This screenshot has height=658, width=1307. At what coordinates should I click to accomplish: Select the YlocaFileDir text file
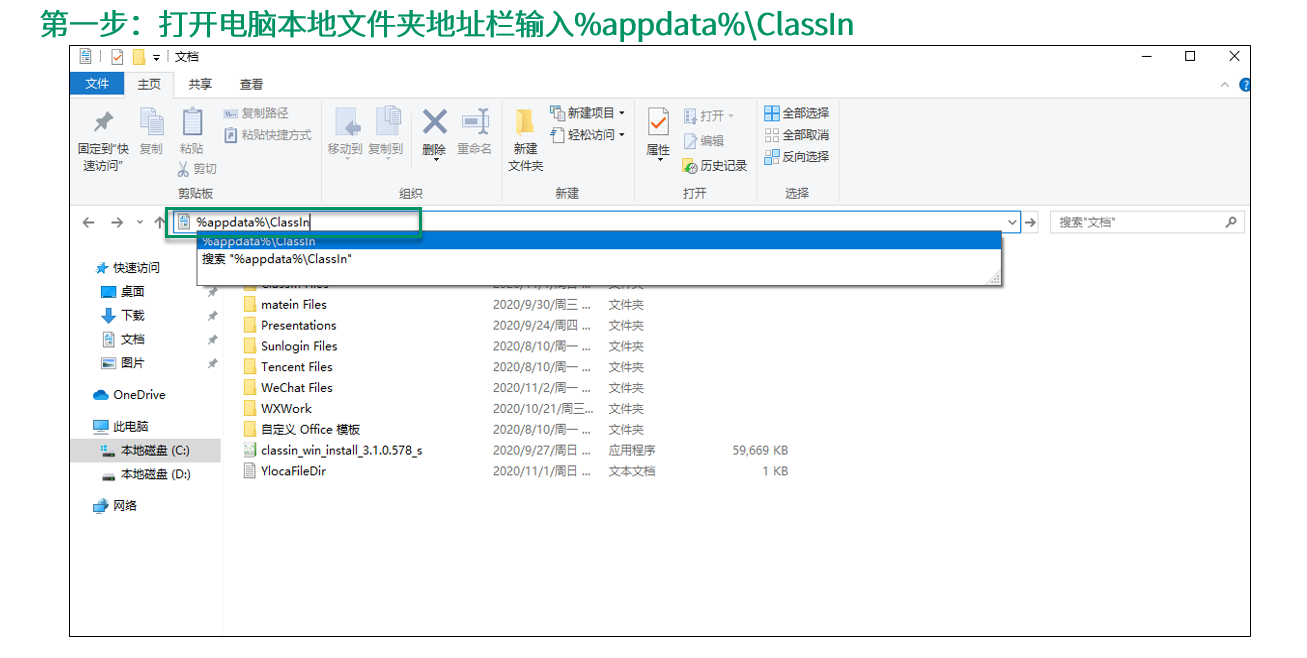click(286, 471)
